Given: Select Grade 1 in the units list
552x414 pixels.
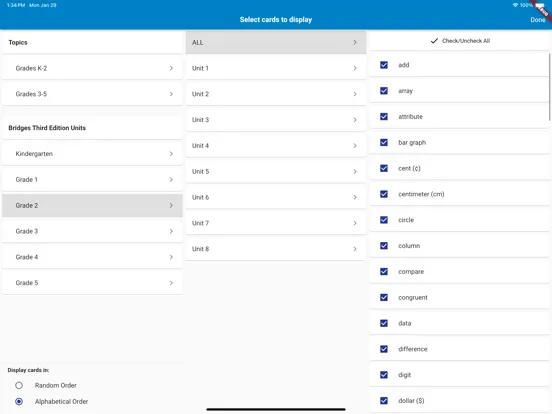Looking at the screenshot, I should 92,180.
